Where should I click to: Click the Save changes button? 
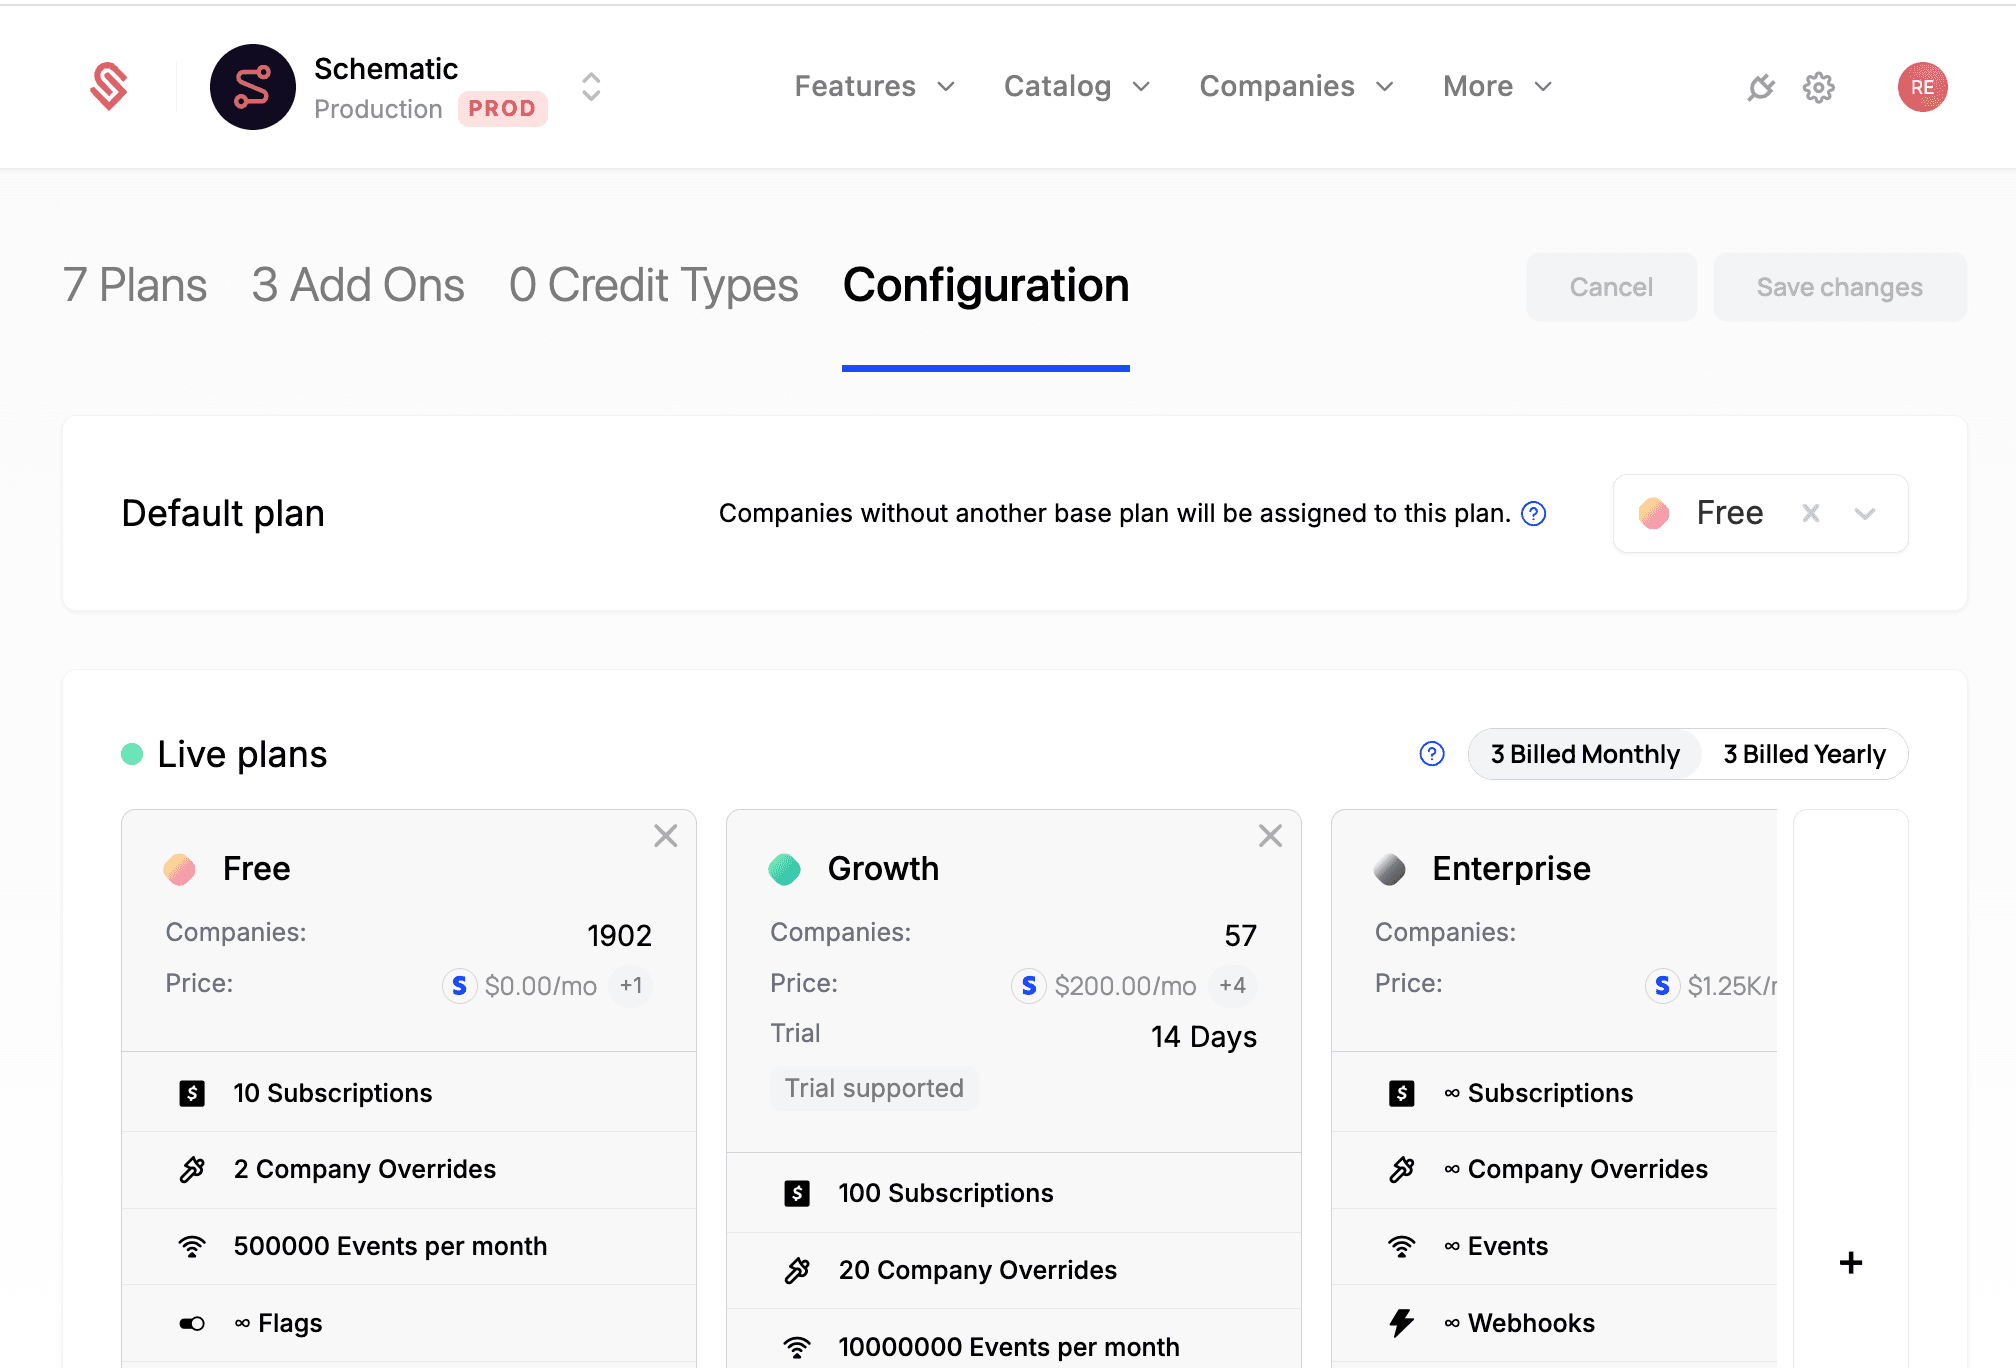(1839, 288)
